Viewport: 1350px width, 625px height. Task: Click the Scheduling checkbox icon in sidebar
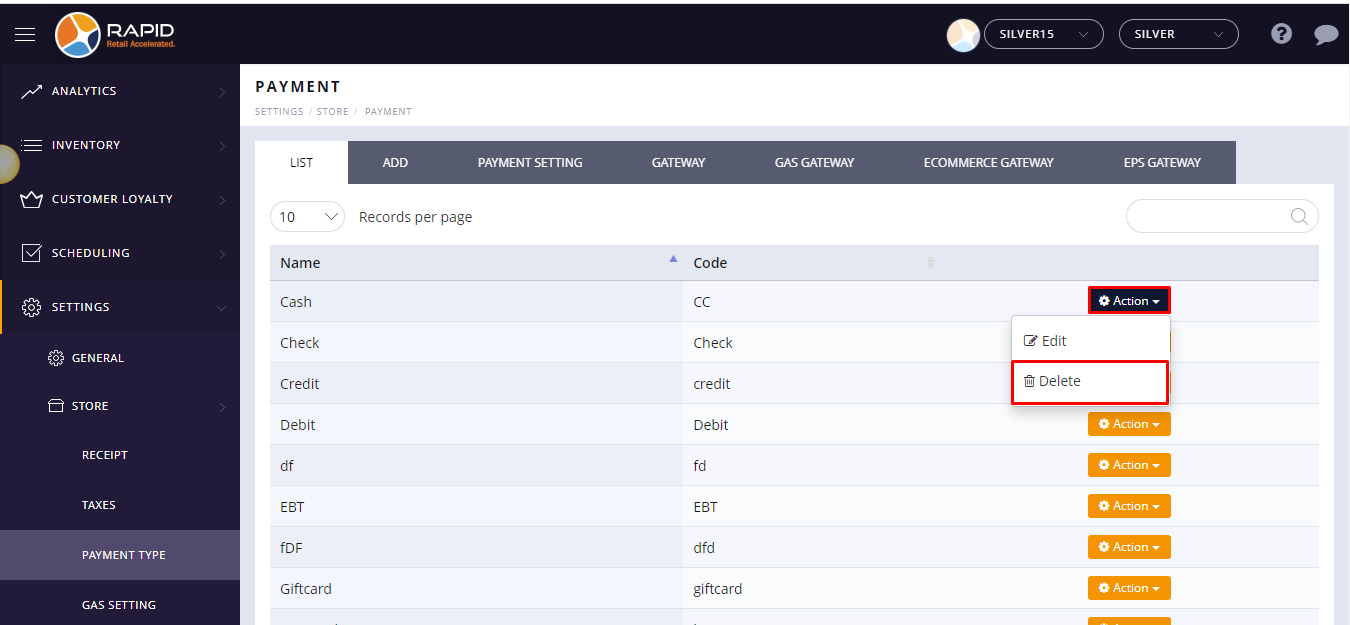32,253
